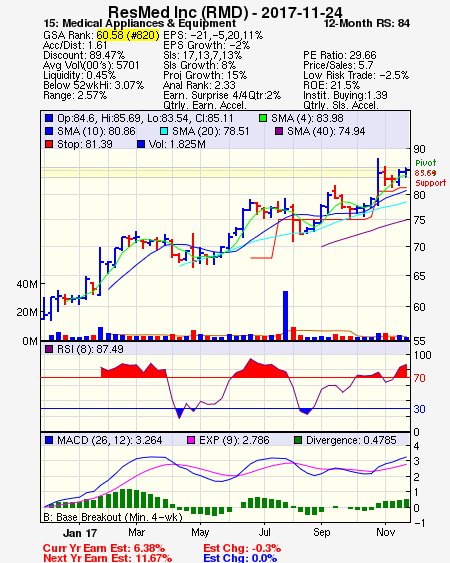Screen dimensions: 450x563
Task: Click the Jul date axis label
Action: pos(265,532)
